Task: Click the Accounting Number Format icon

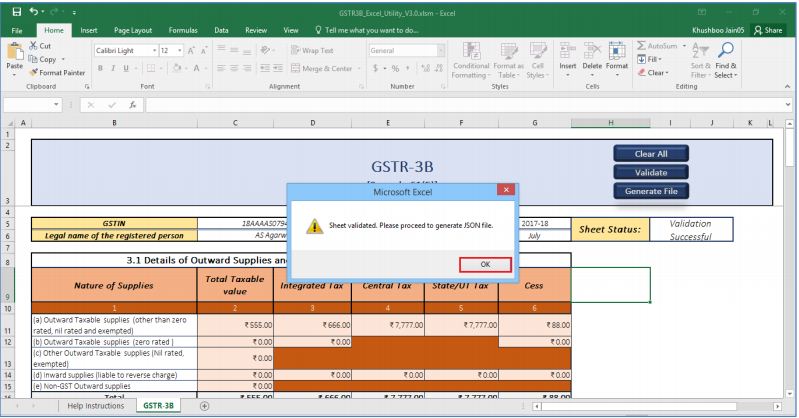Action: click(x=376, y=68)
